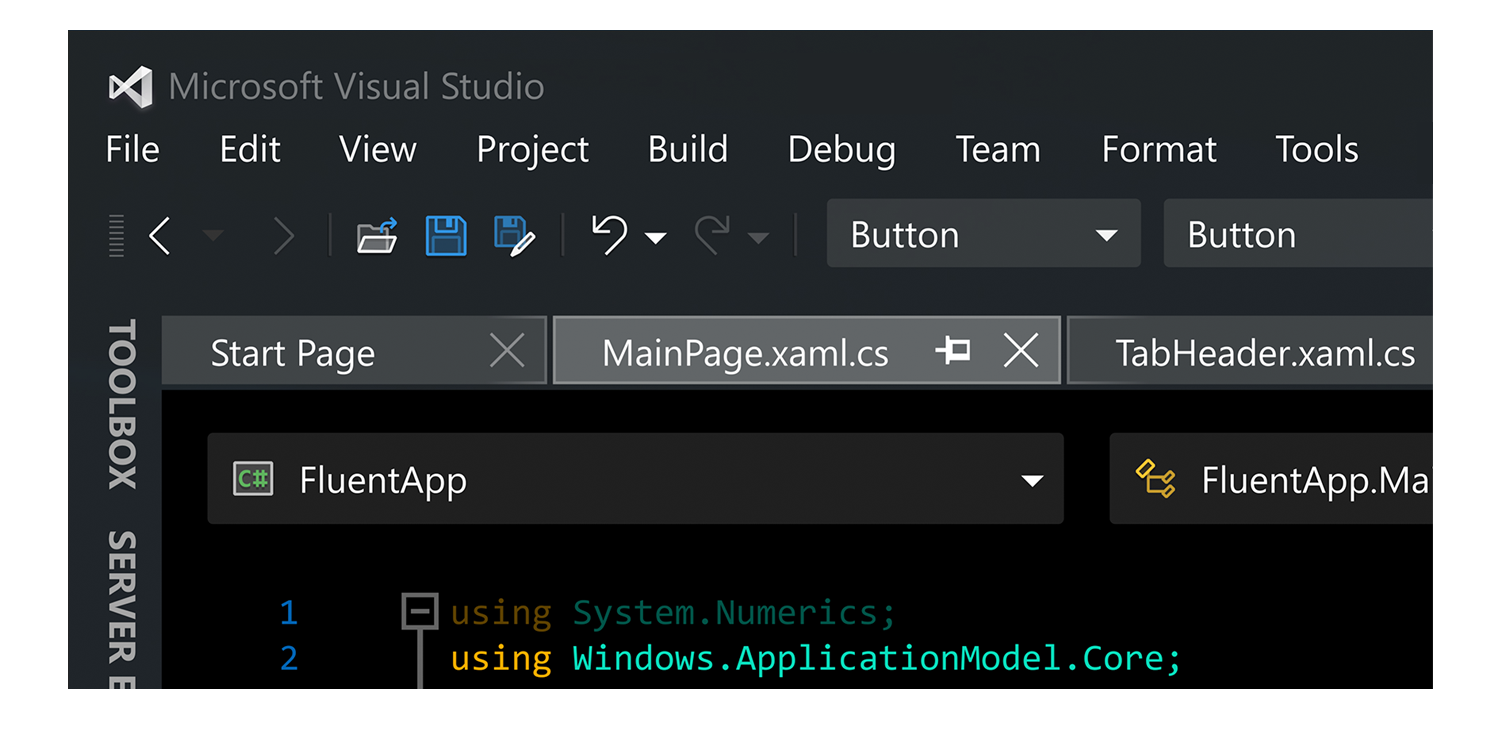This screenshot has height=740, width=1500.
Task: Click the Save As pencil-floppy icon
Action: point(514,235)
